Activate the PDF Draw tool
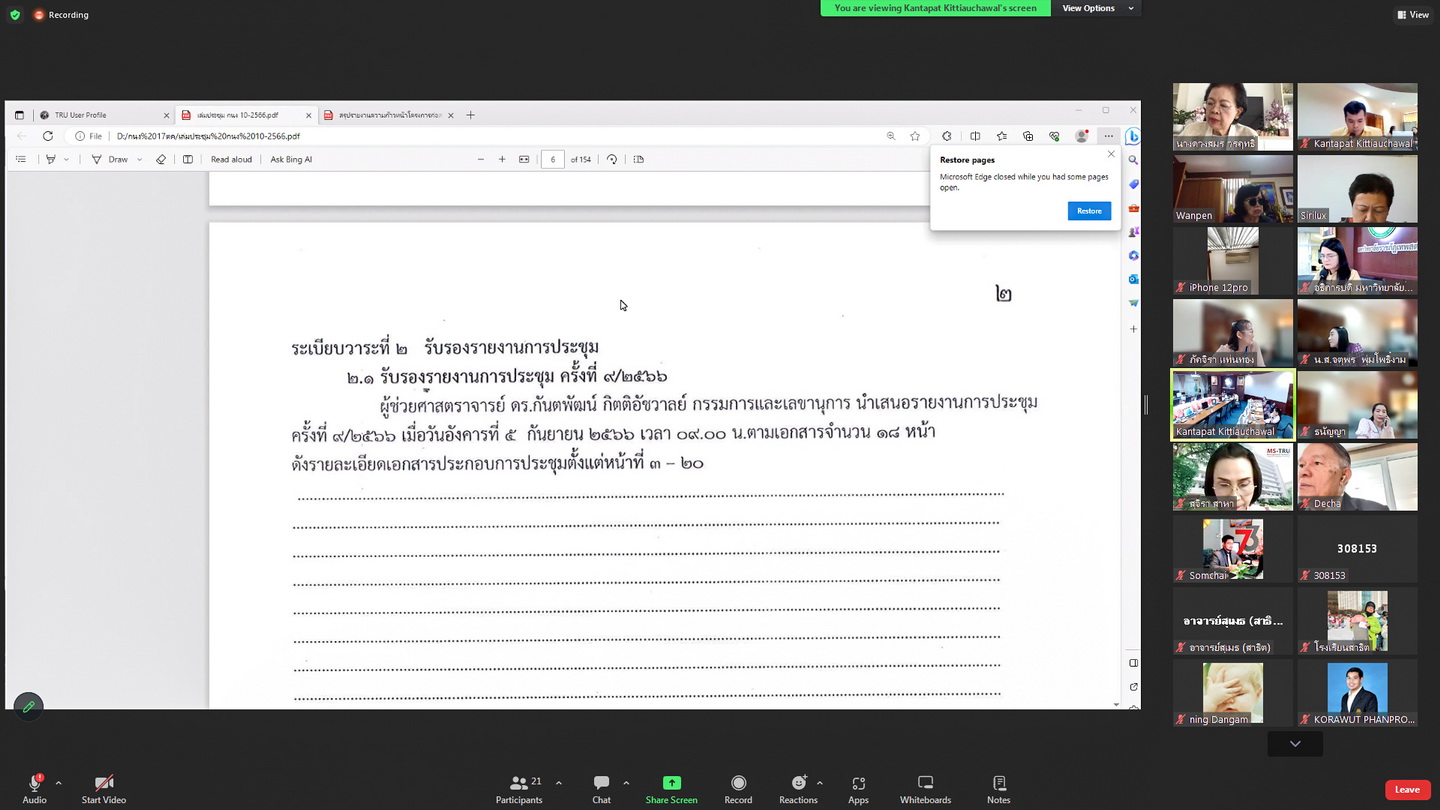1440x810 pixels. [x=110, y=159]
